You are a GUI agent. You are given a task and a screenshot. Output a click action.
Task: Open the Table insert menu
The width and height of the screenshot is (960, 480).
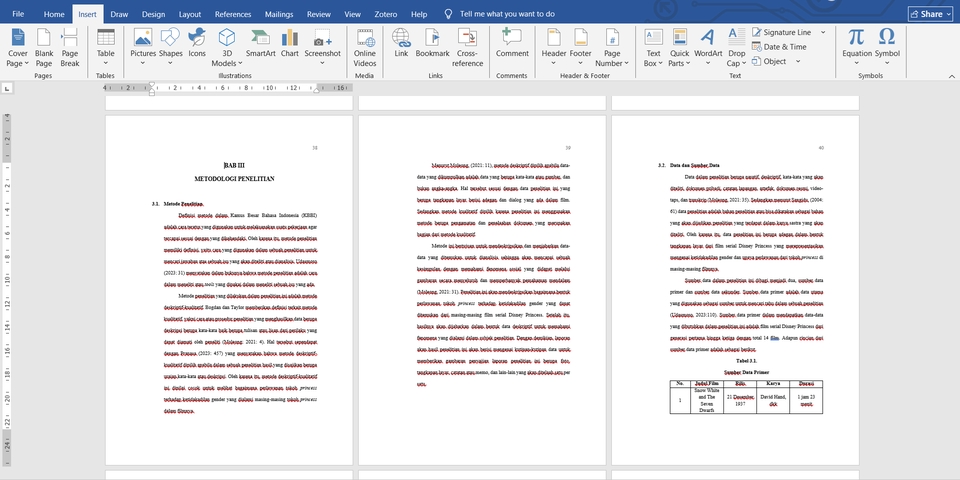105,48
